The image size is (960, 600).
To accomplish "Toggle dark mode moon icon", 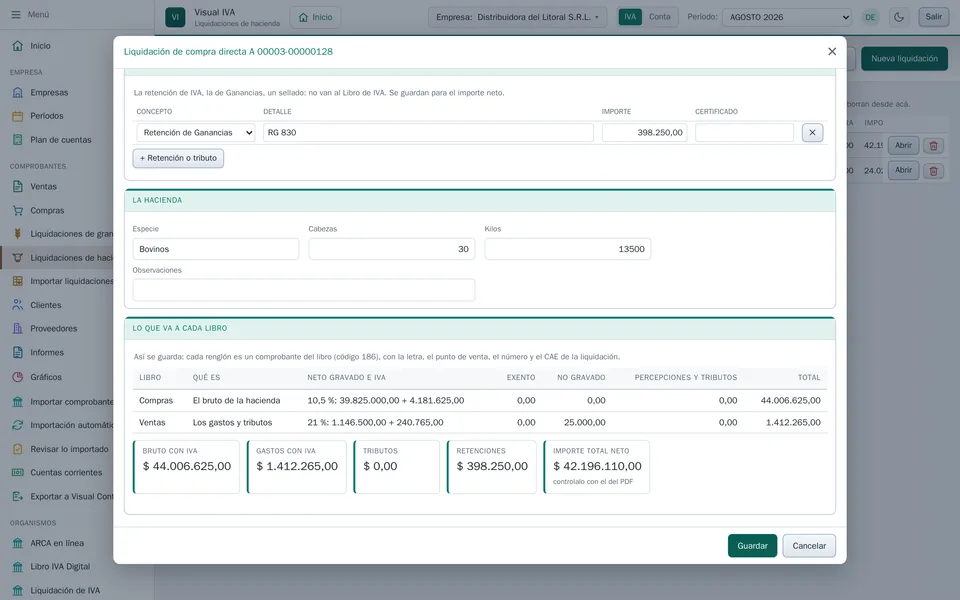I will coord(899,17).
